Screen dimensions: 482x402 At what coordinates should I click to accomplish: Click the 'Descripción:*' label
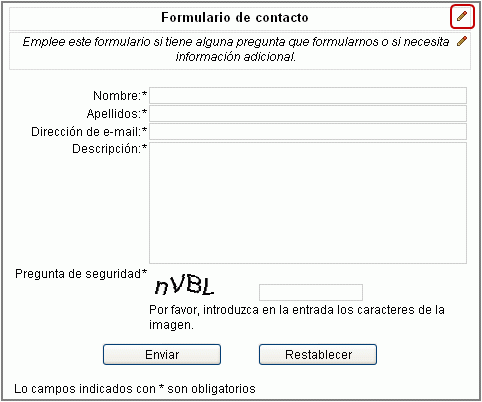click(109, 149)
